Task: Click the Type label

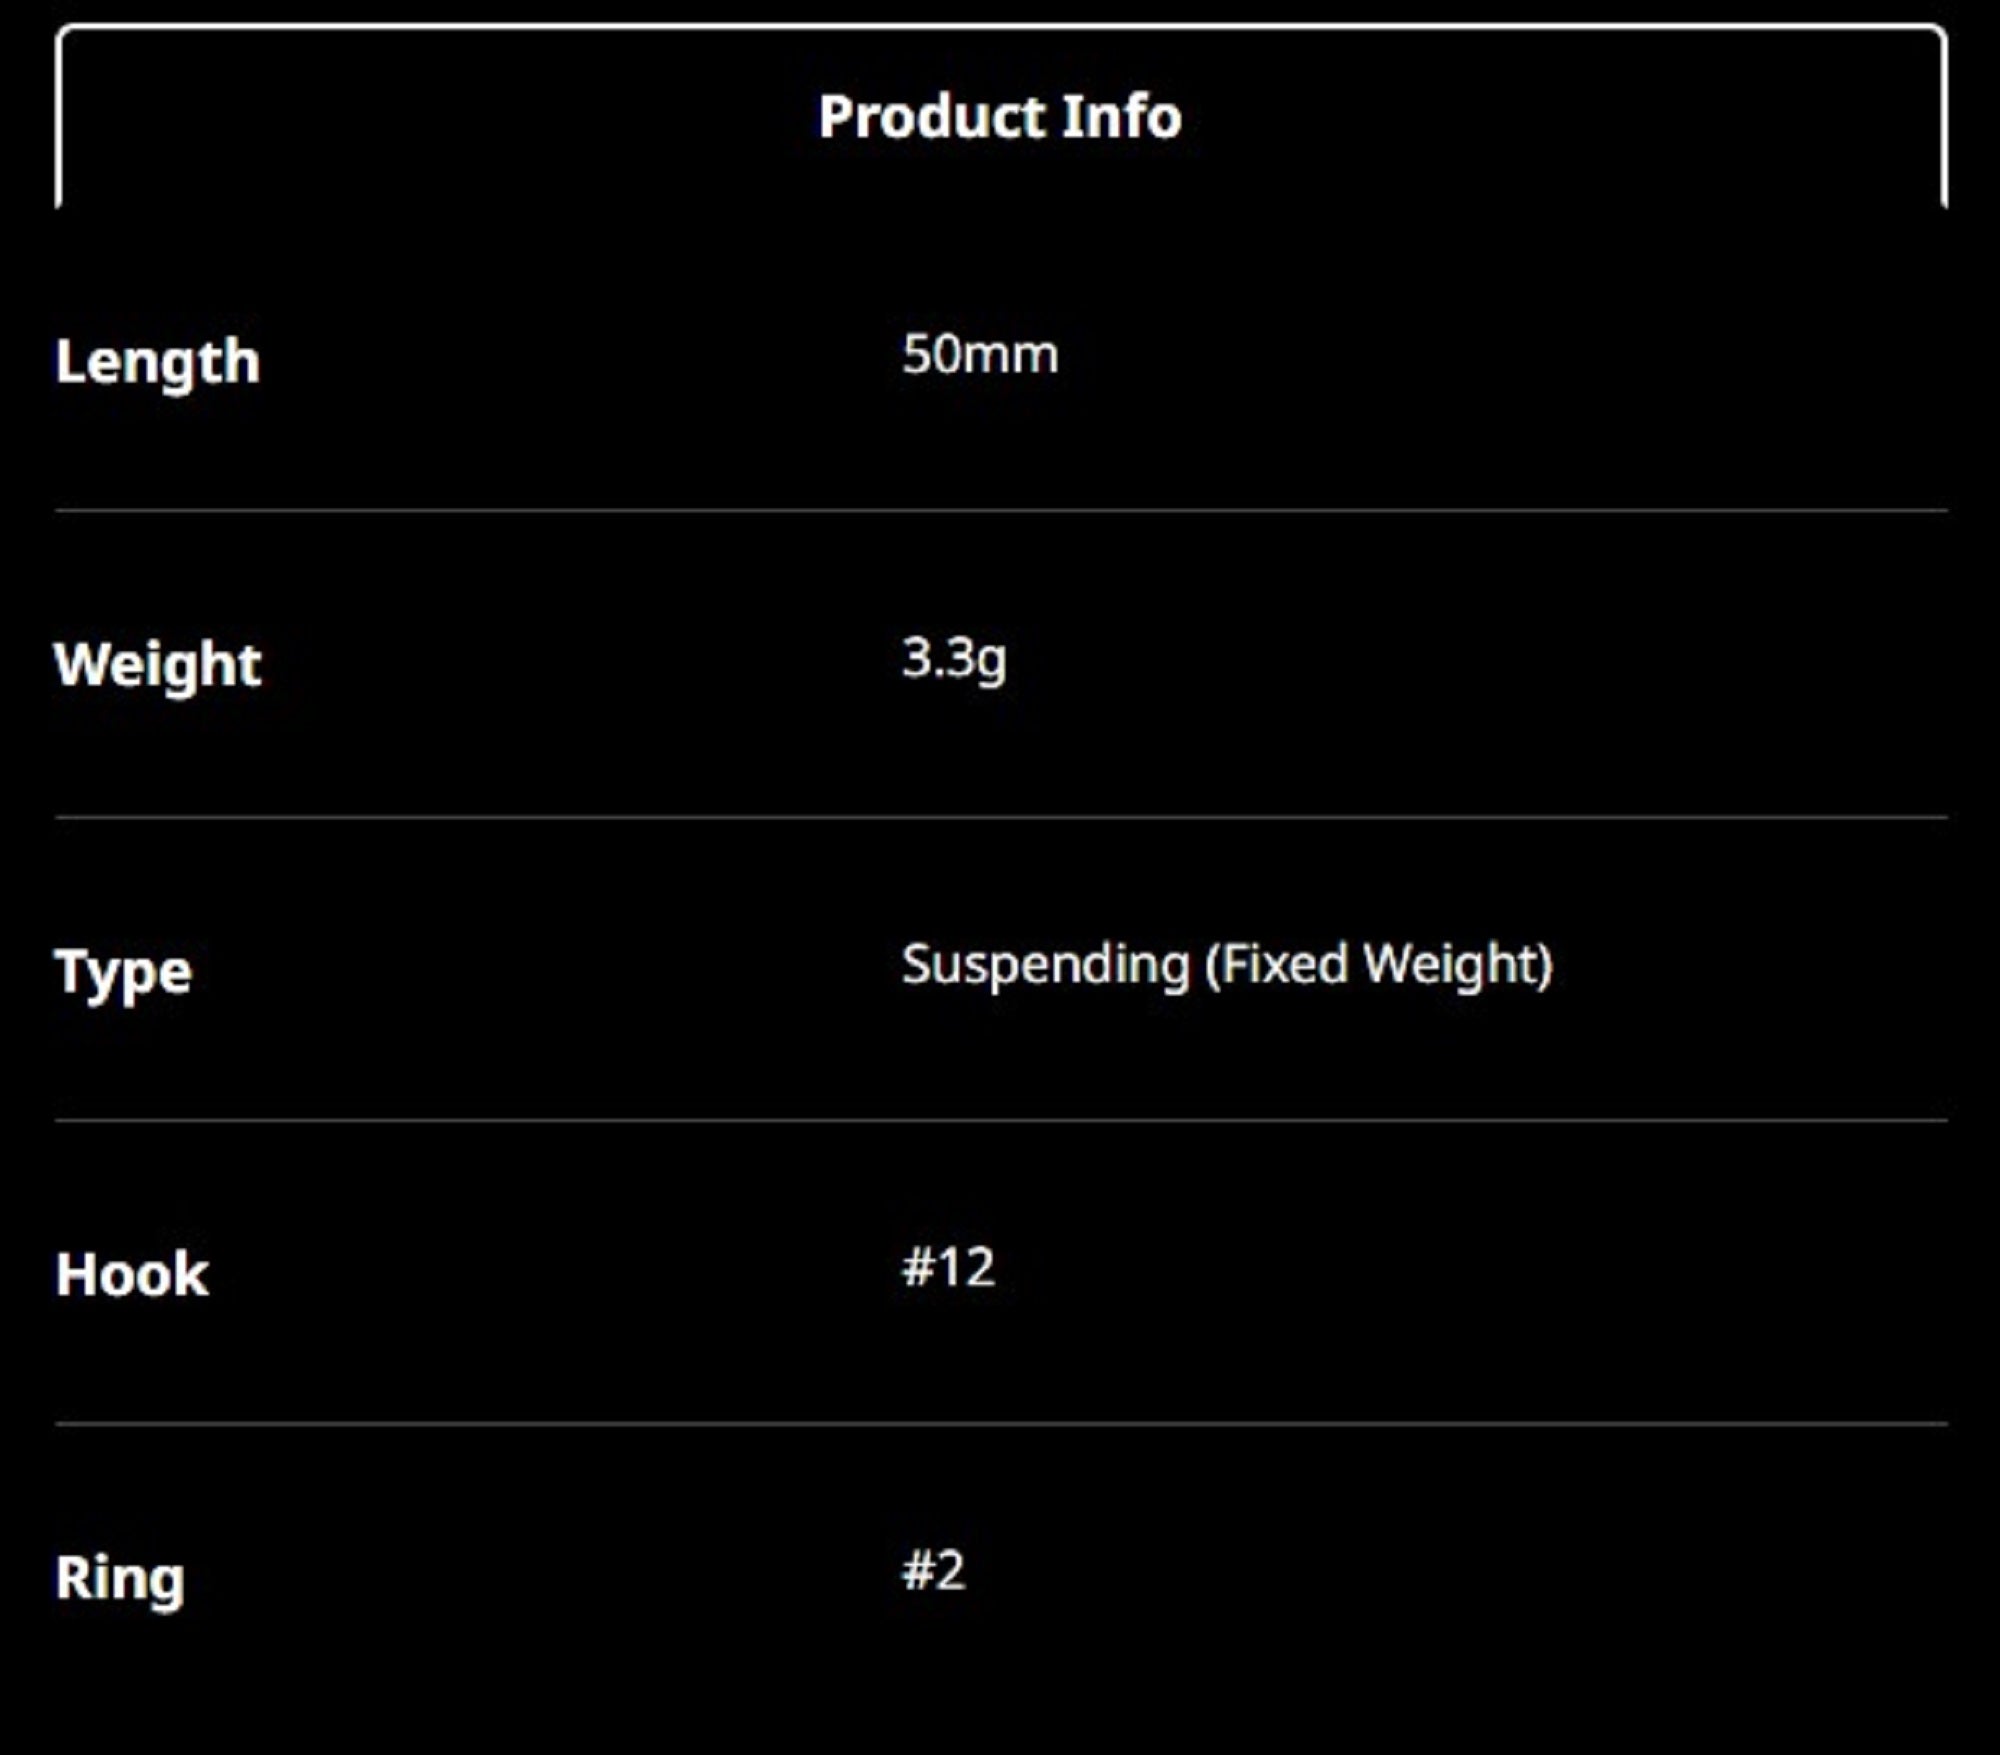Action: tap(123, 972)
